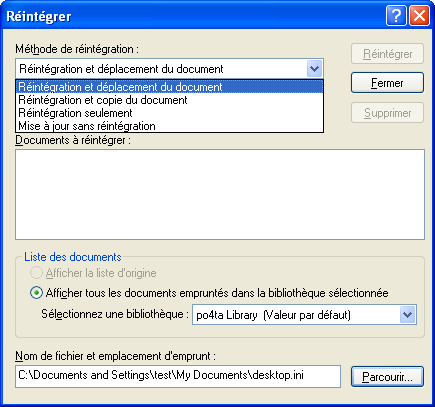Viewport: 435px width, 407px height.
Task: Select 'Afficher la liste d'origine' radio button
Action: click(x=36, y=273)
